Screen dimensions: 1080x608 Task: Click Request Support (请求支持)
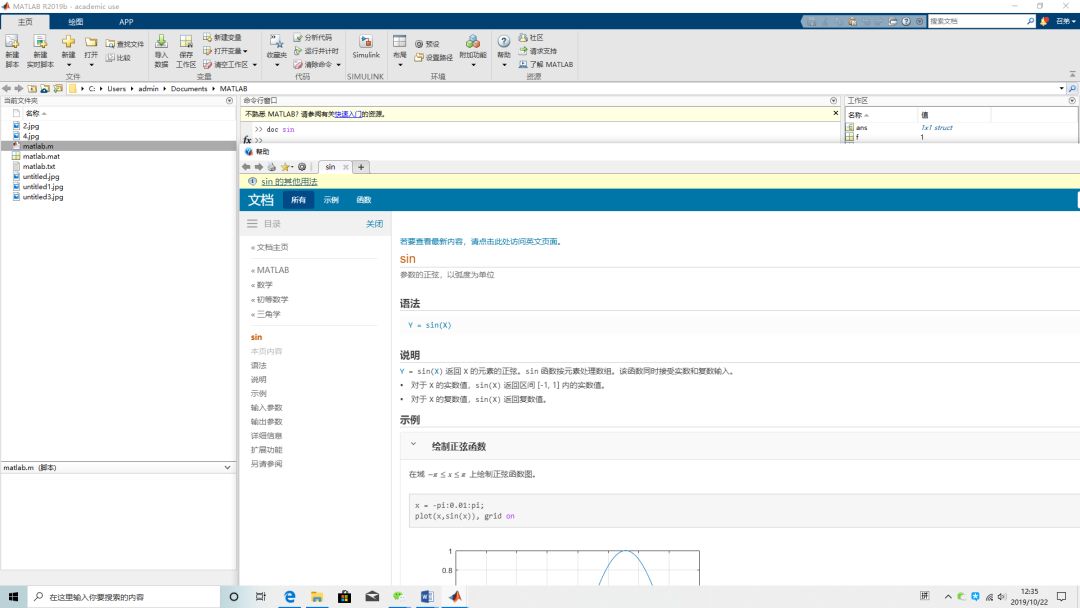(537, 51)
